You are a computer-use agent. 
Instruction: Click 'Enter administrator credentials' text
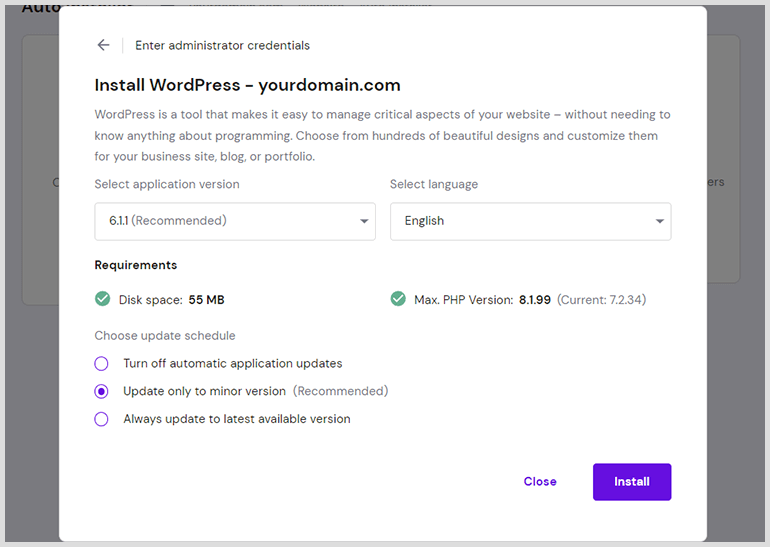(222, 46)
